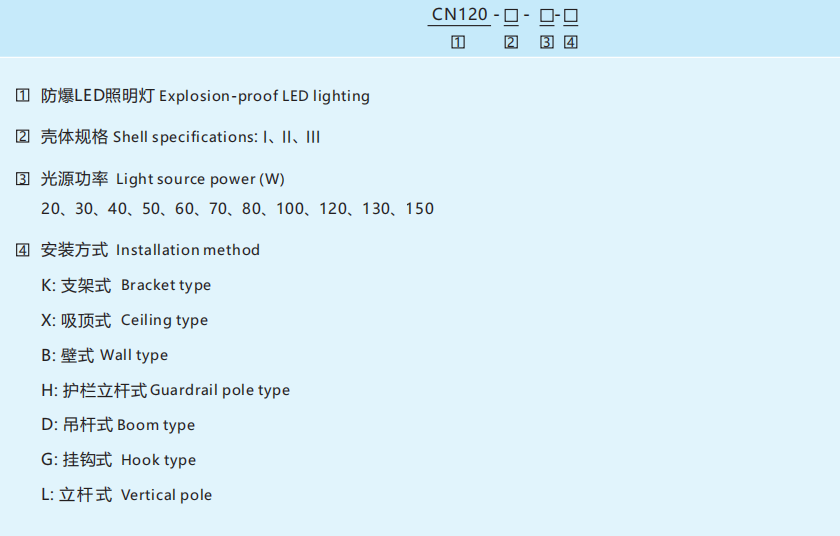Click the last empty placeholder square in the model code
This screenshot has height=536, width=840.
[x=571, y=16]
